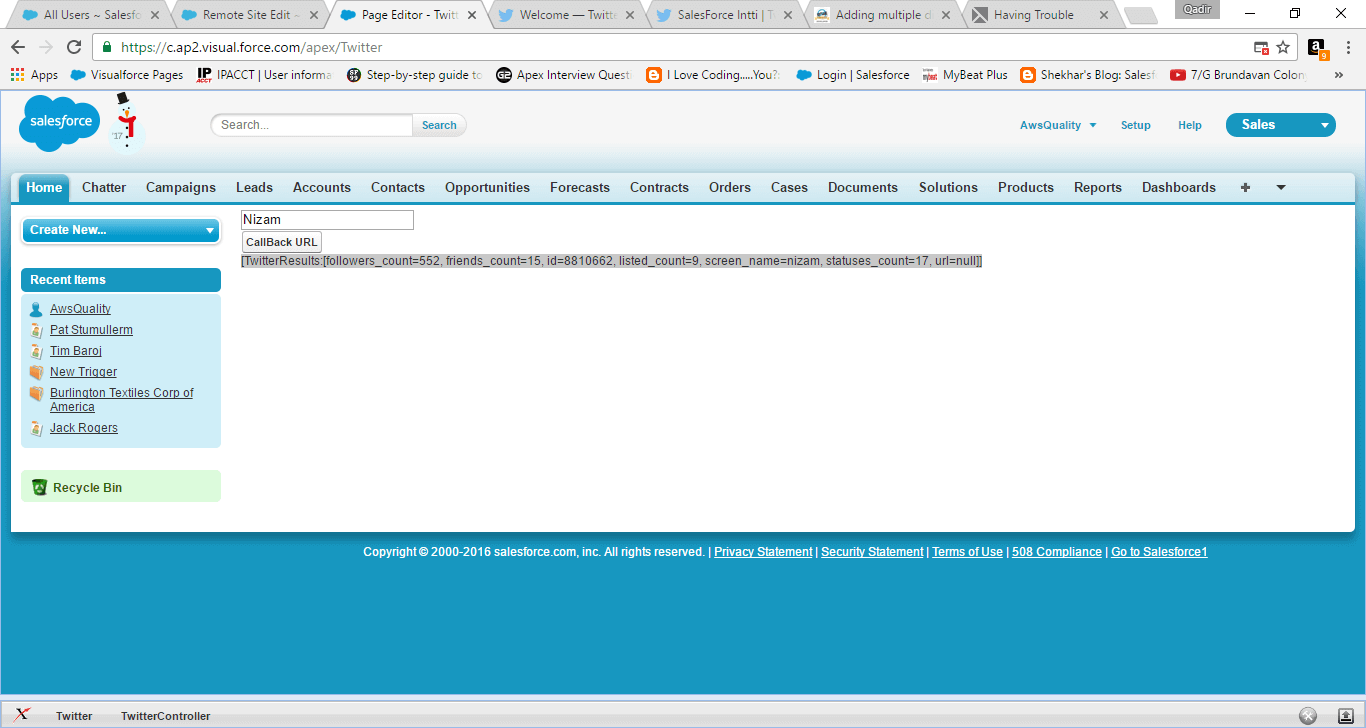Open the AwsQuality user menu
1366x728 pixels.
coord(1058,124)
